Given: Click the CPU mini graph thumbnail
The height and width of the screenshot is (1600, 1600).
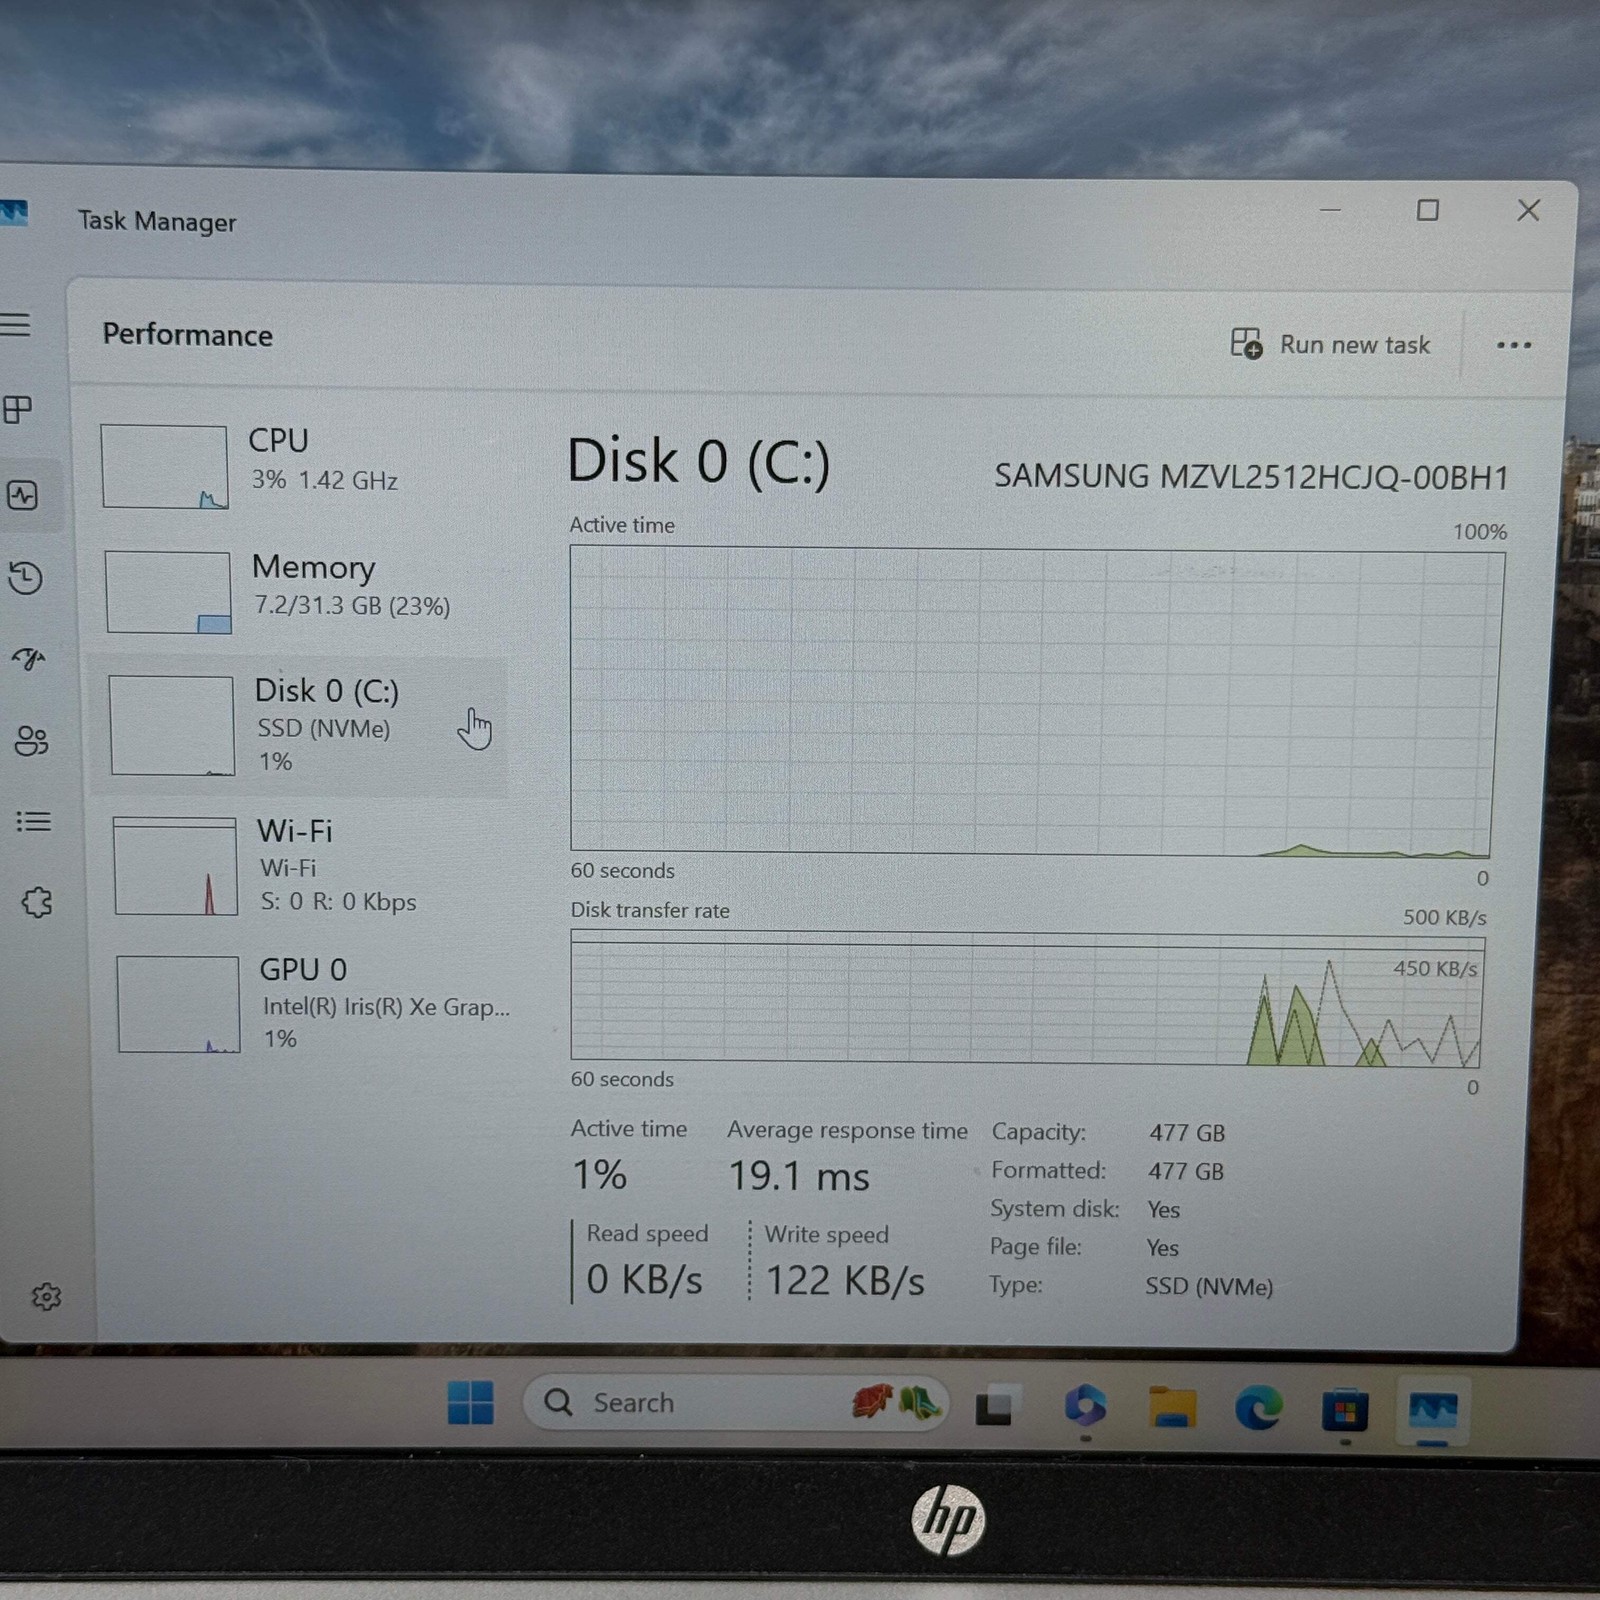Looking at the screenshot, I should coord(164,467).
